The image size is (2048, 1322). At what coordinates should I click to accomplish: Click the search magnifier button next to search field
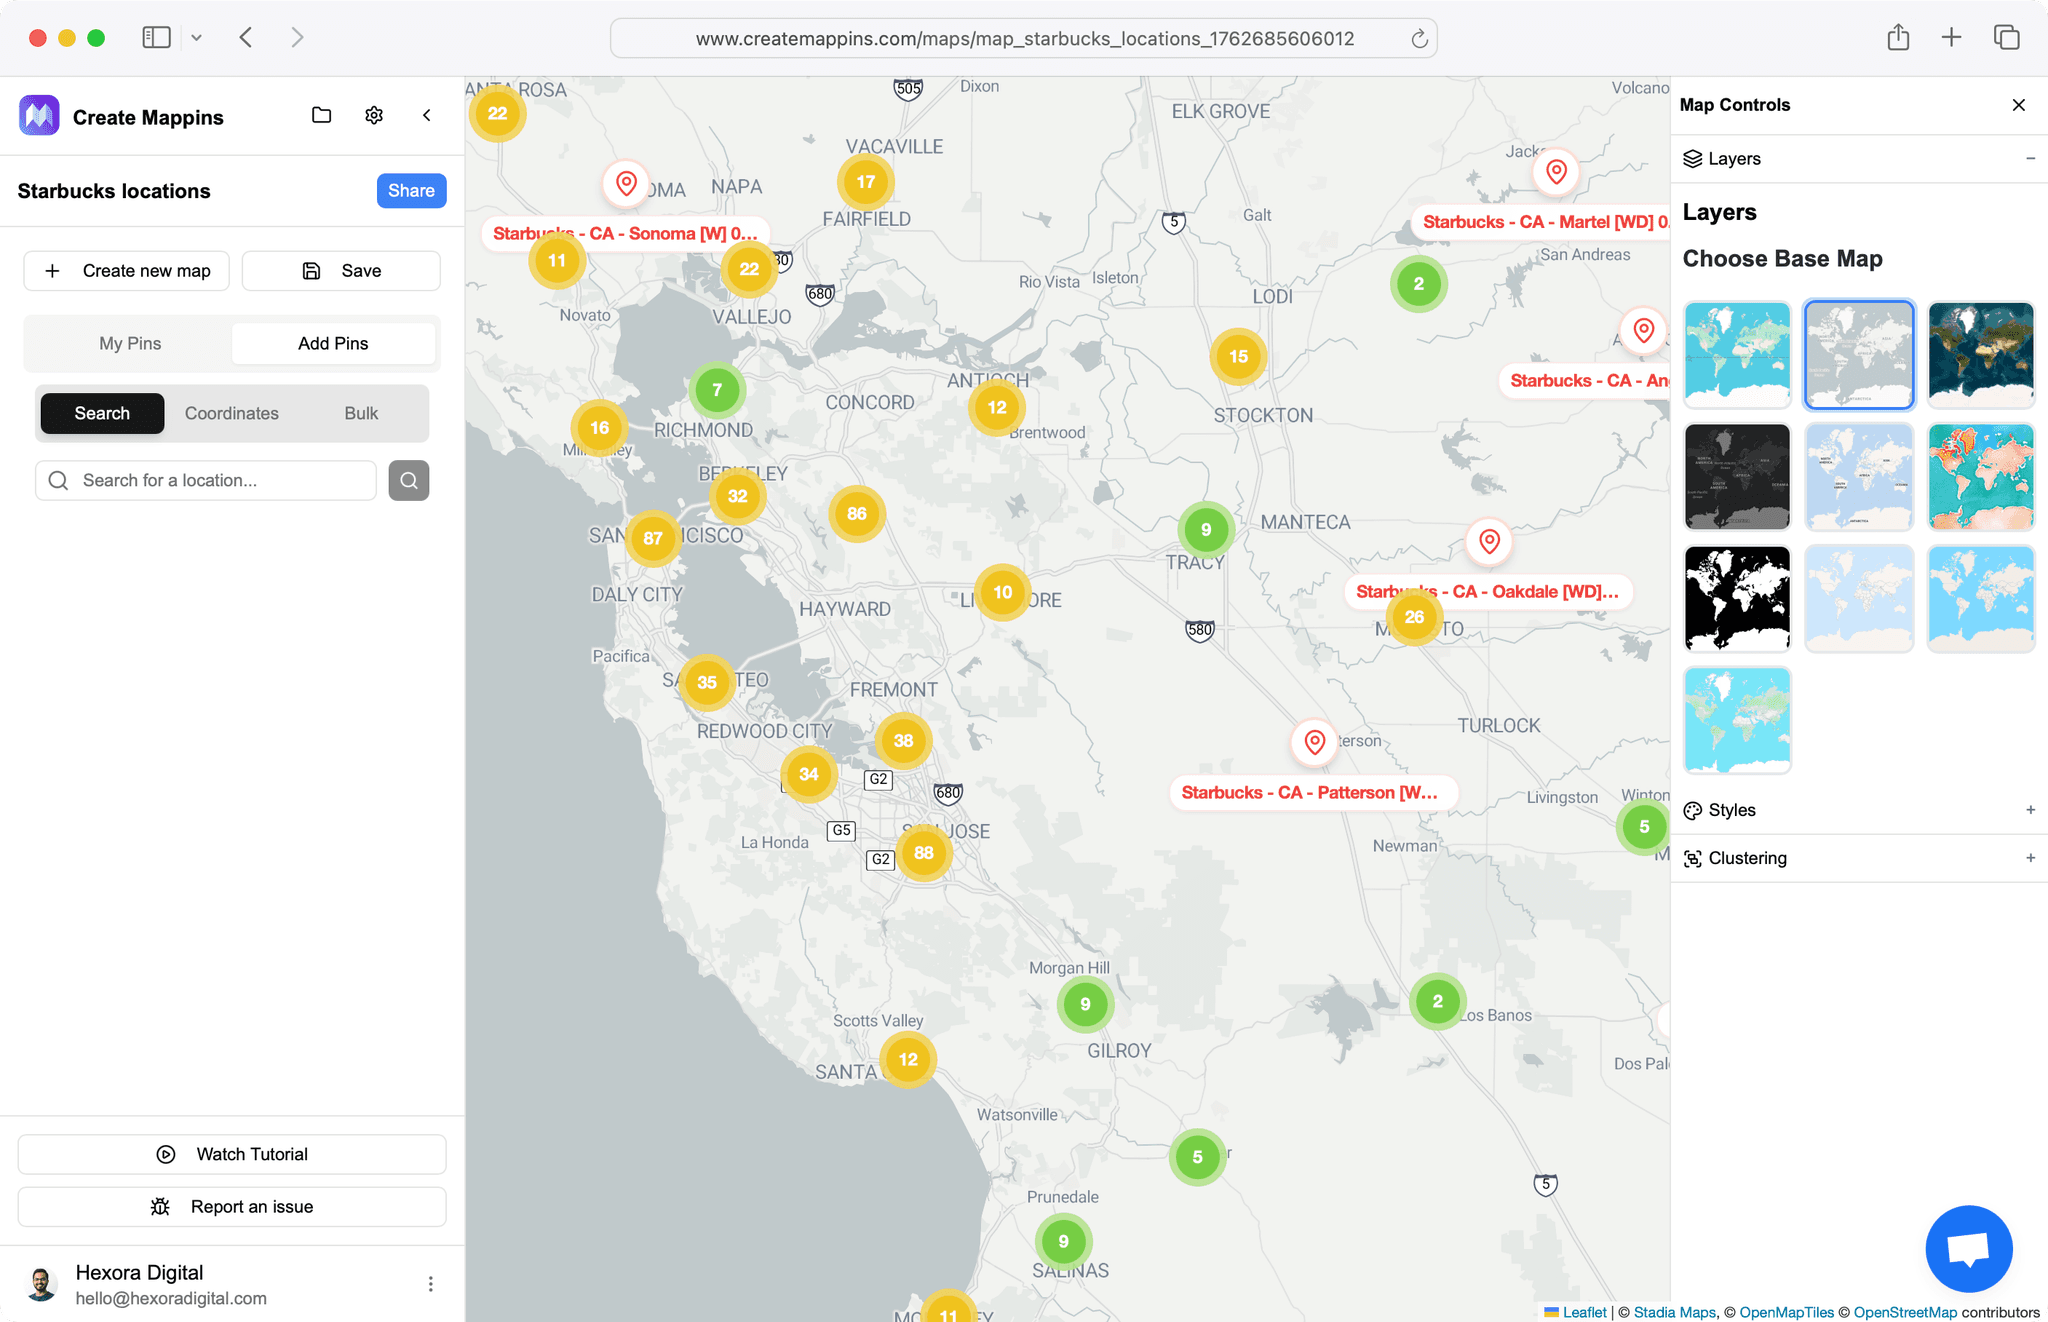click(409, 480)
